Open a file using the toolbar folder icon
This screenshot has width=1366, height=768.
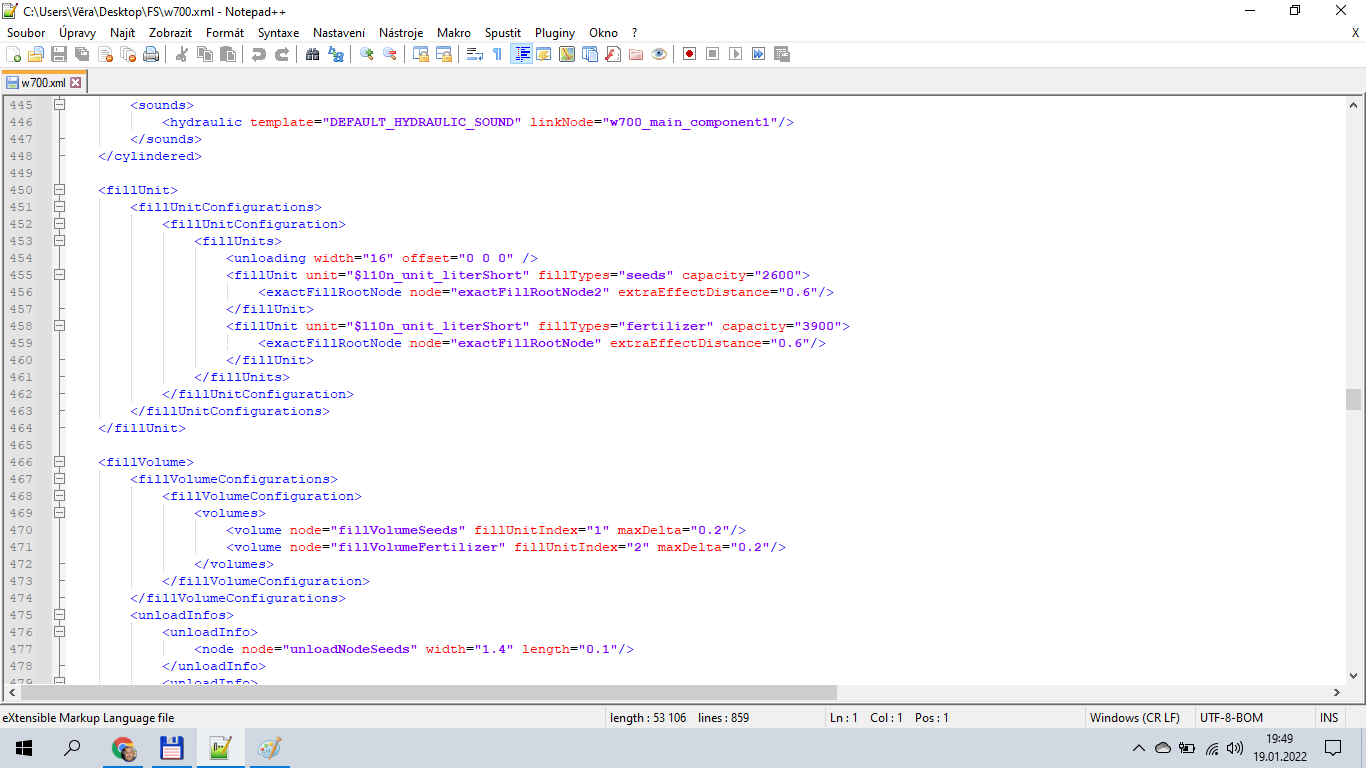click(36, 54)
